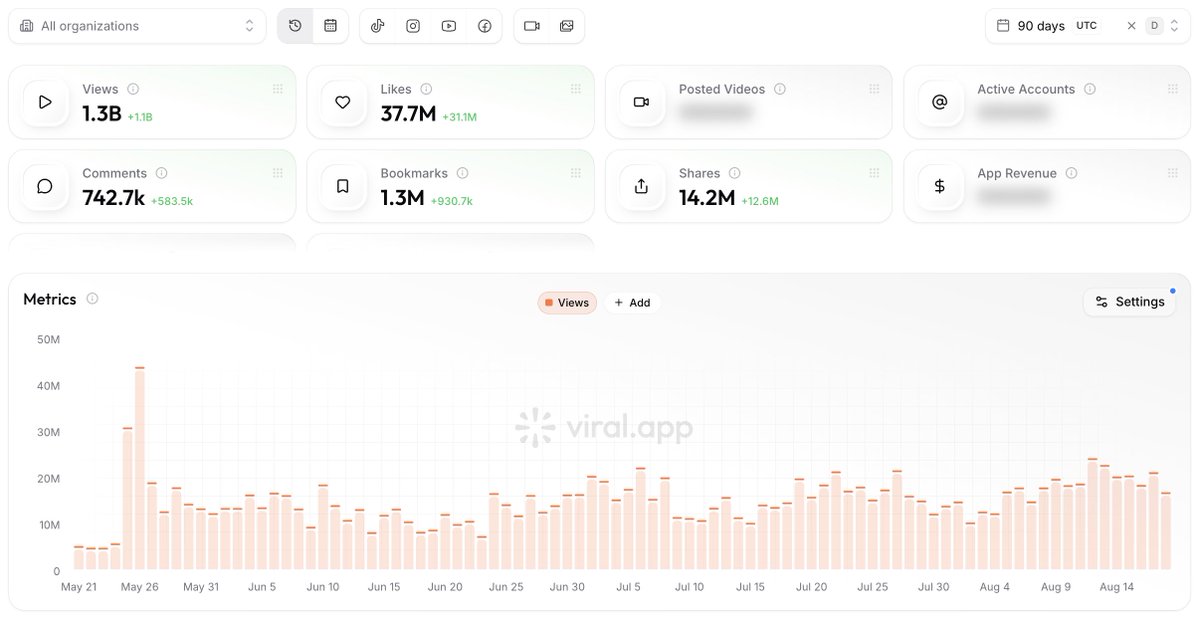Click the UTC timezone label
Image resolution: width=1199 pixels, height=624 pixels.
(1086, 25)
